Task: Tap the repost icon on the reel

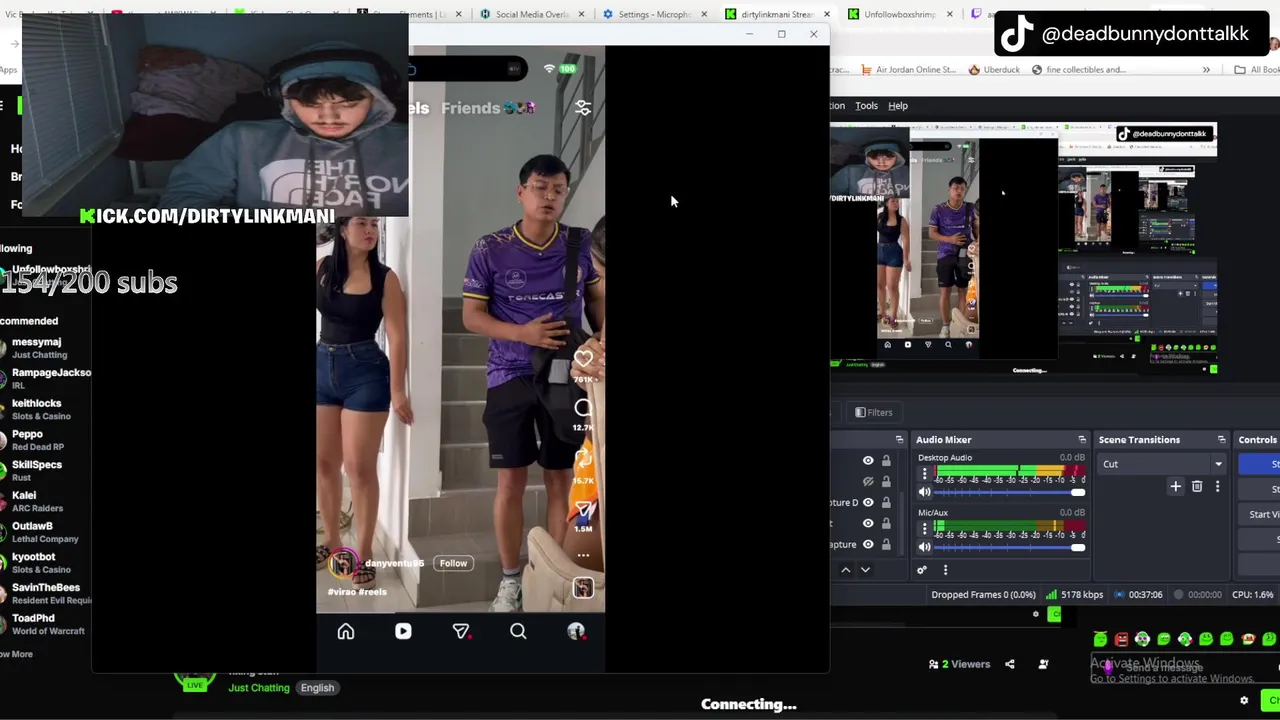Action: (583, 459)
